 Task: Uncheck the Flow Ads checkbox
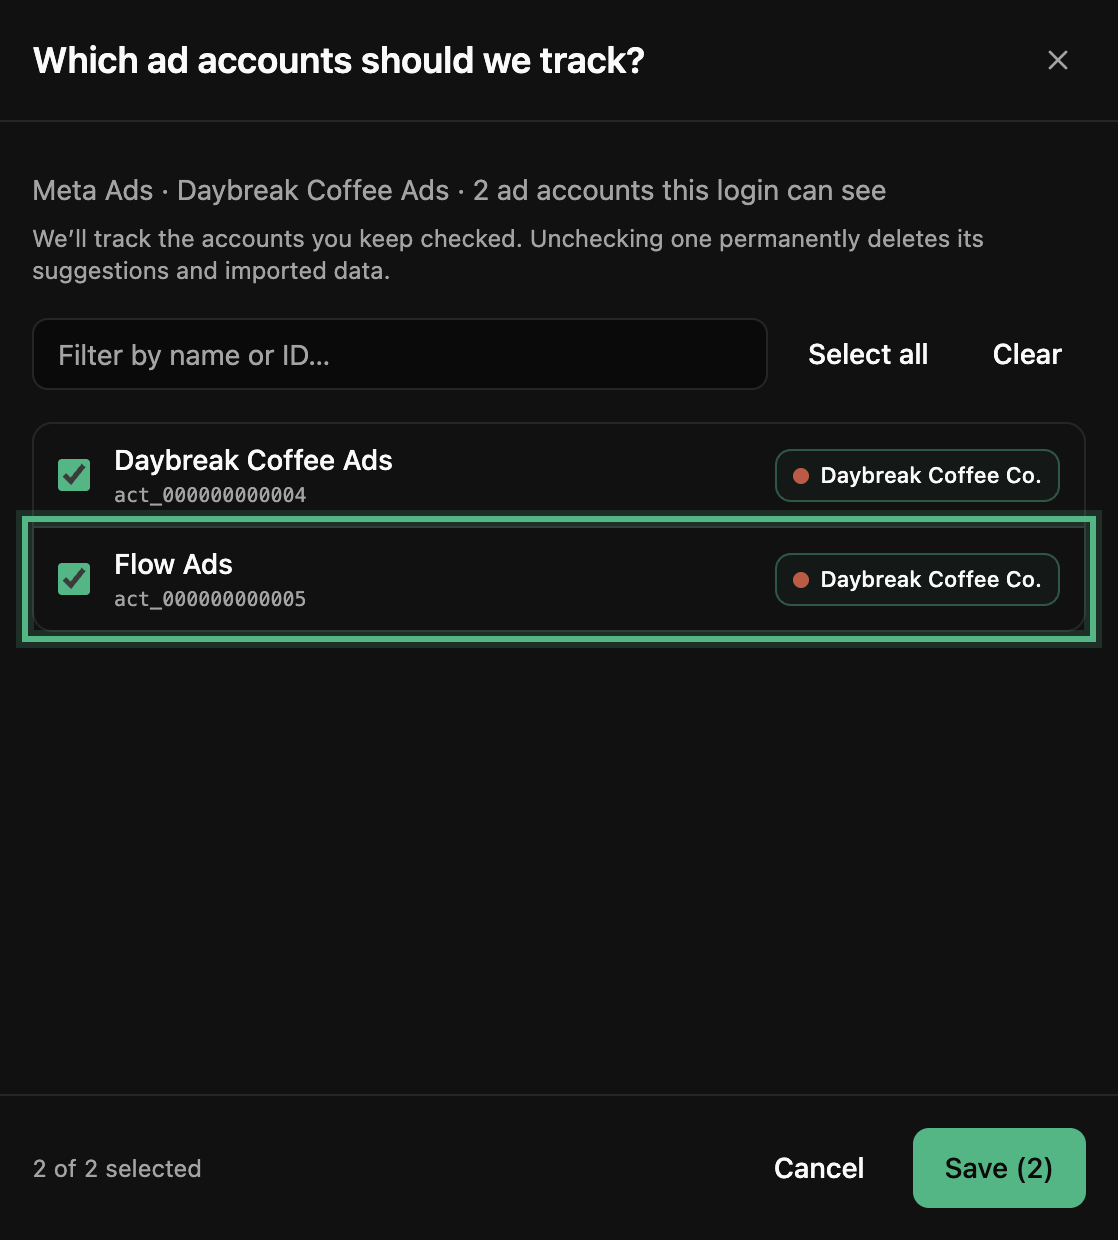[74, 579]
